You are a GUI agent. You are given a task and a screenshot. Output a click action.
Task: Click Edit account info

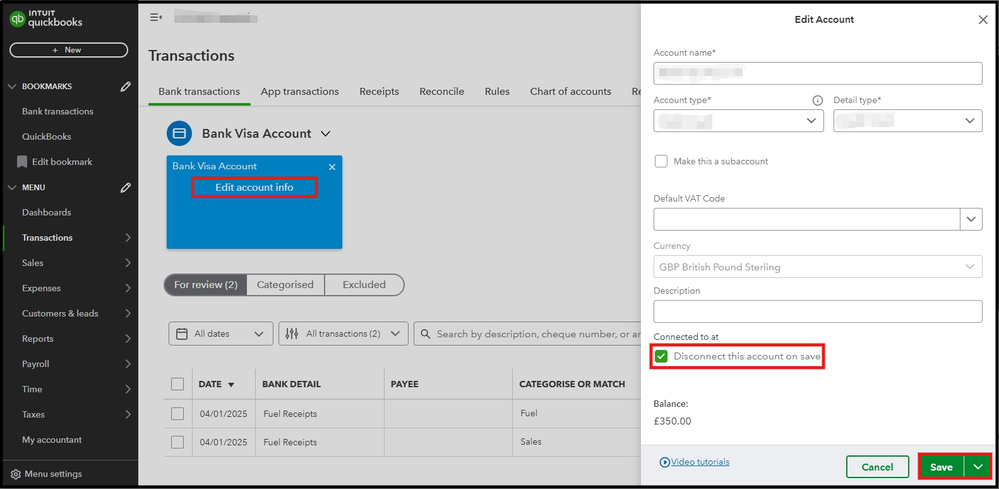pos(254,188)
